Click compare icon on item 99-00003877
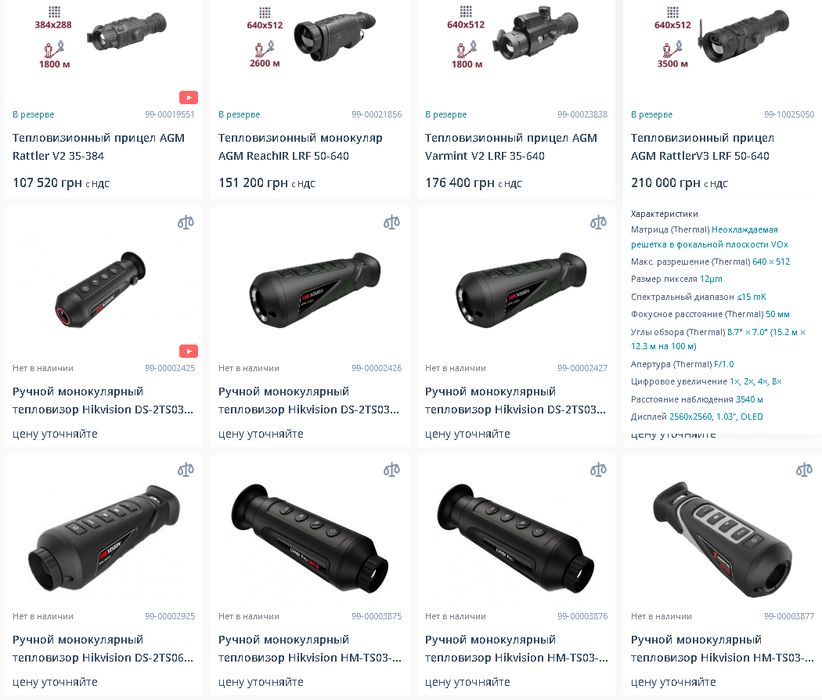 (x=804, y=469)
